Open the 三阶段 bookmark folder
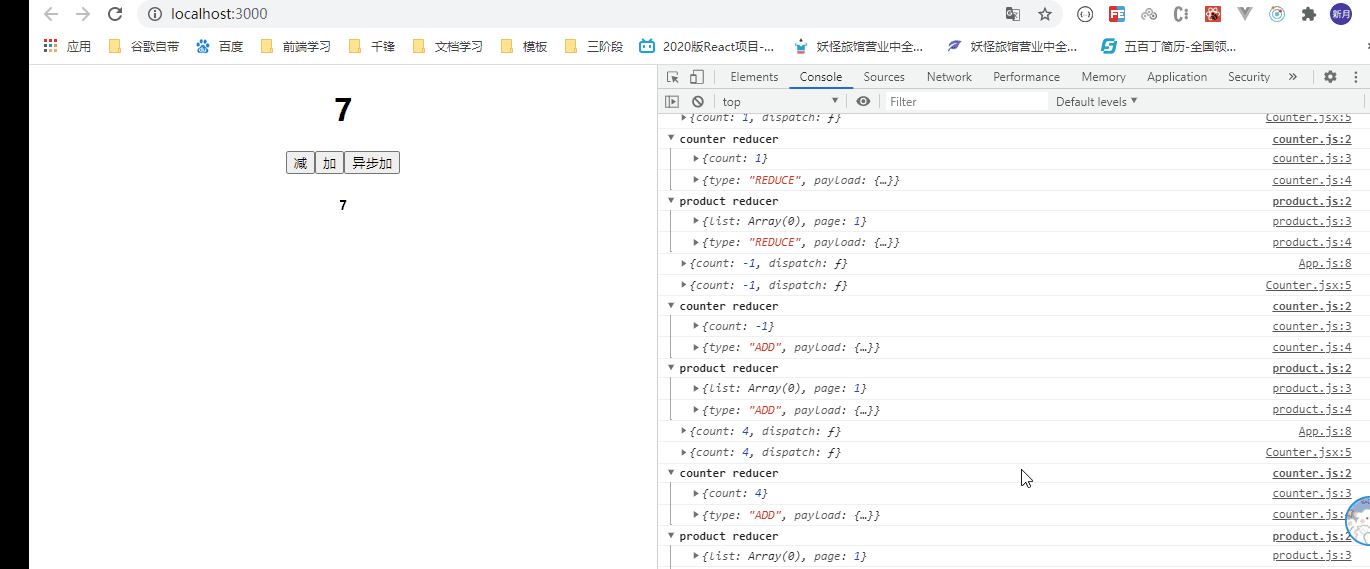The image size is (1370, 569). coord(594,46)
